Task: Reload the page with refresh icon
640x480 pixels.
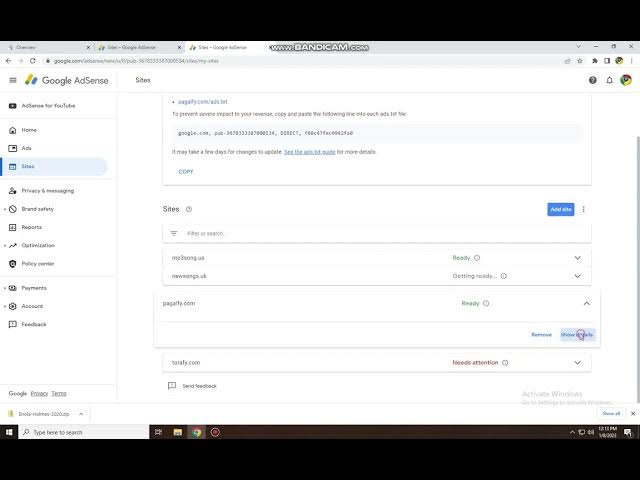Action: (33, 61)
